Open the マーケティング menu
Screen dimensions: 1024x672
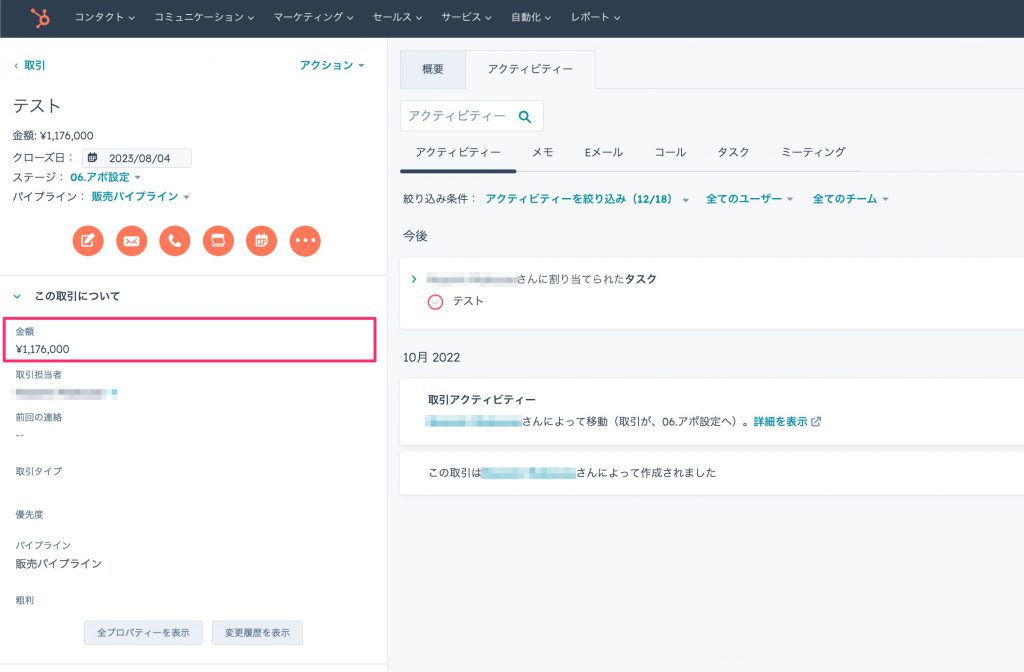pos(313,18)
